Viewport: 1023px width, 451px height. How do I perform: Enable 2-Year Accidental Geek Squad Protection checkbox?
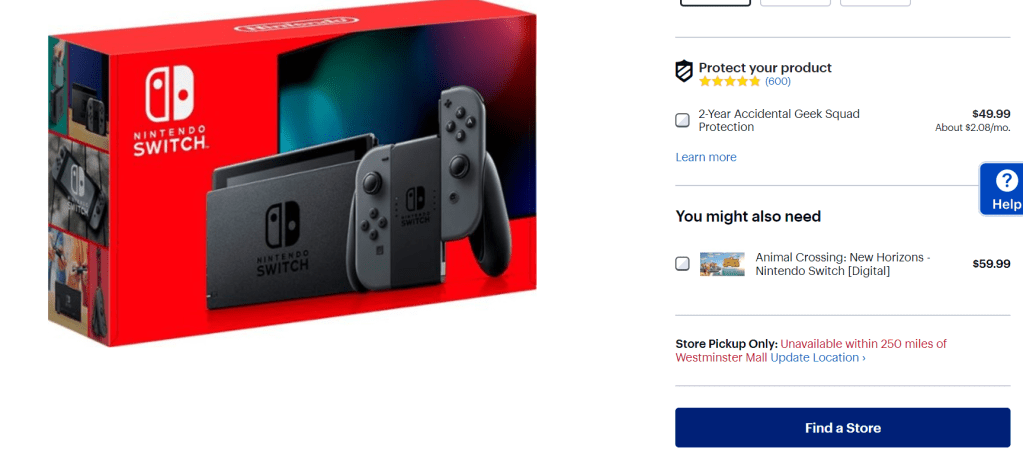(x=682, y=120)
